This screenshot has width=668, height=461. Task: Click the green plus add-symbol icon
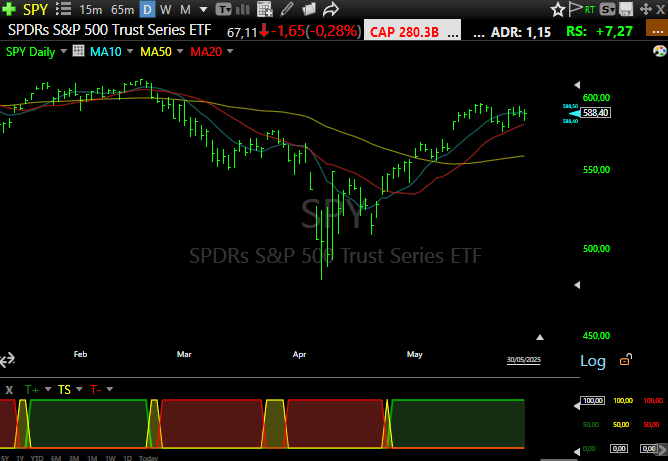click(x=9, y=9)
